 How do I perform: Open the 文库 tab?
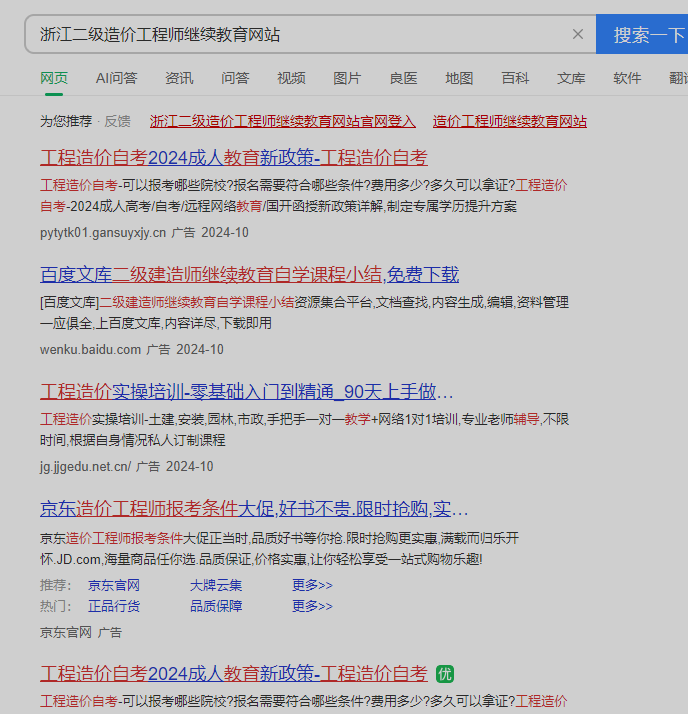(571, 78)
